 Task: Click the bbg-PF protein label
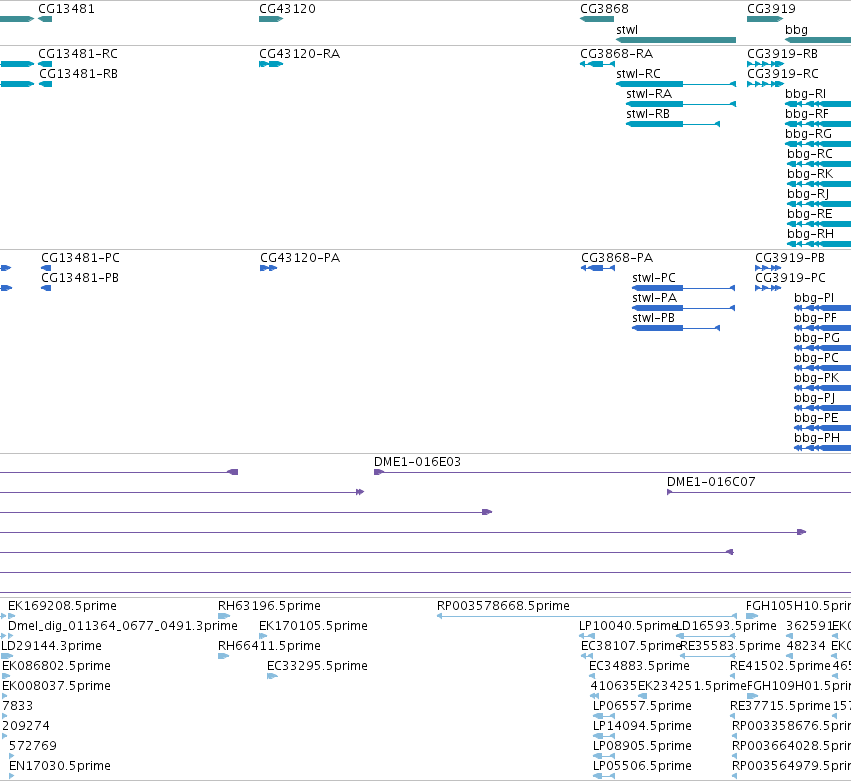[815, 318]
